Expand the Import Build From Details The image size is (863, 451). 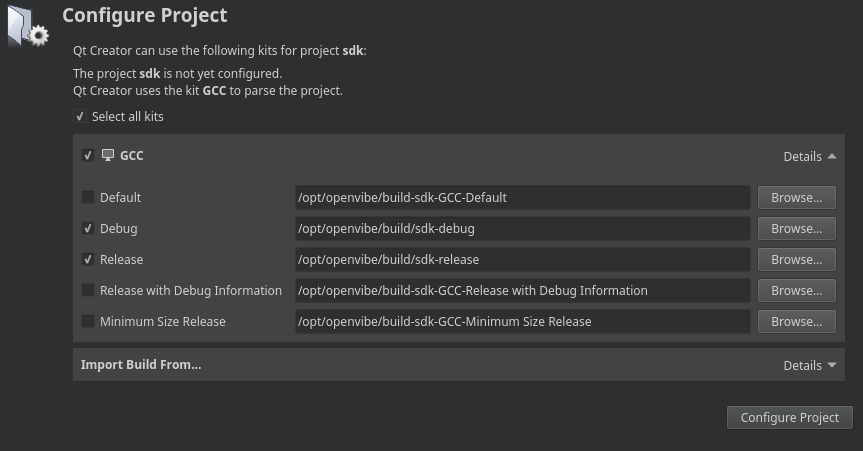(809, 366)
